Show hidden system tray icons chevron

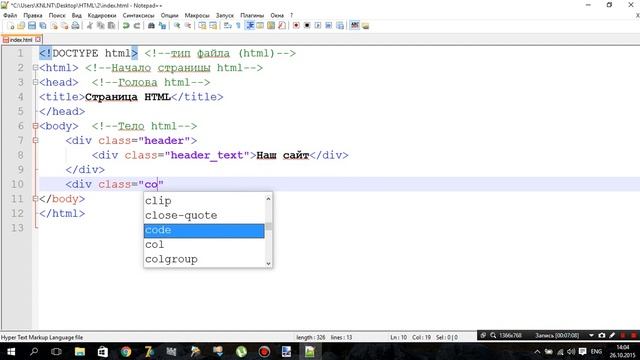[537, 351]
